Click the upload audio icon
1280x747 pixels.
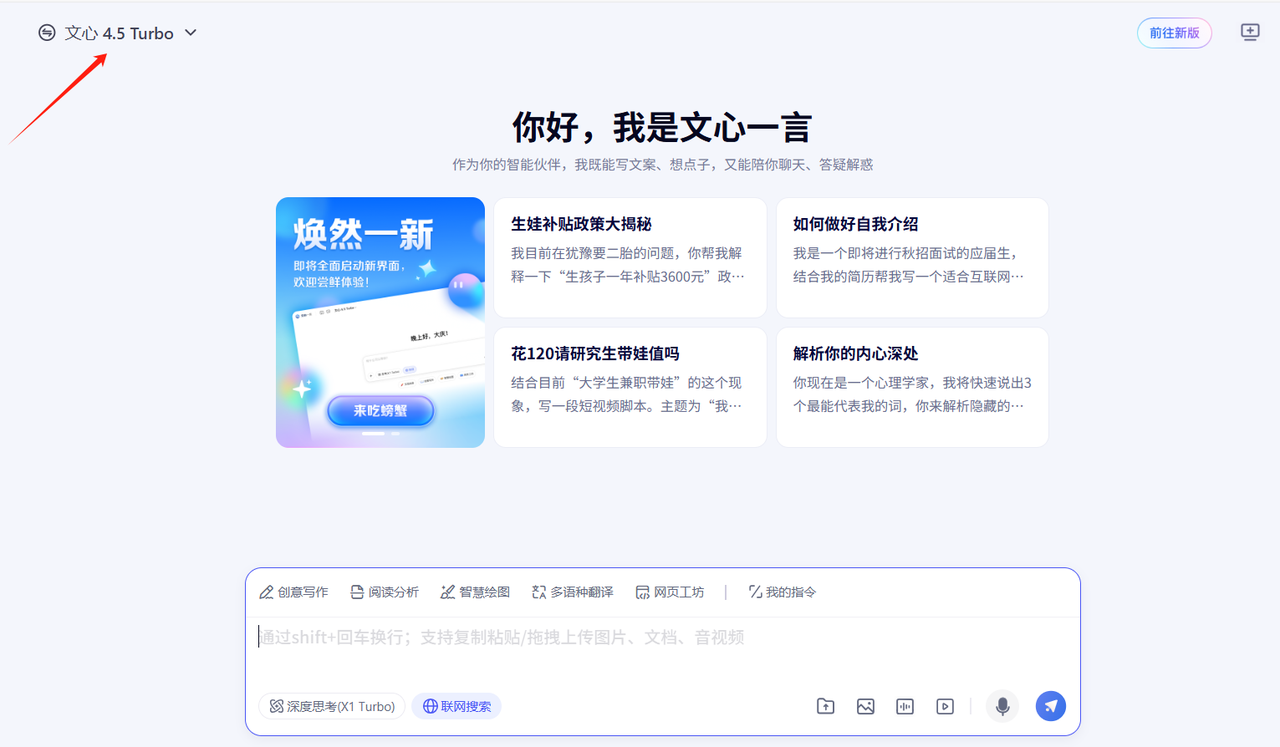(x=905, y=706)
